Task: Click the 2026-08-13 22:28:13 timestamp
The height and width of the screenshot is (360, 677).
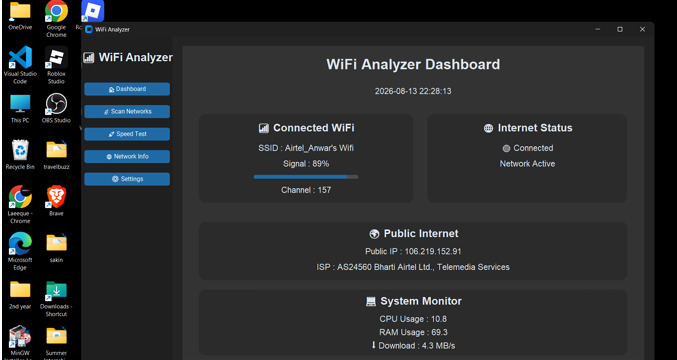Action: [413, 91]
